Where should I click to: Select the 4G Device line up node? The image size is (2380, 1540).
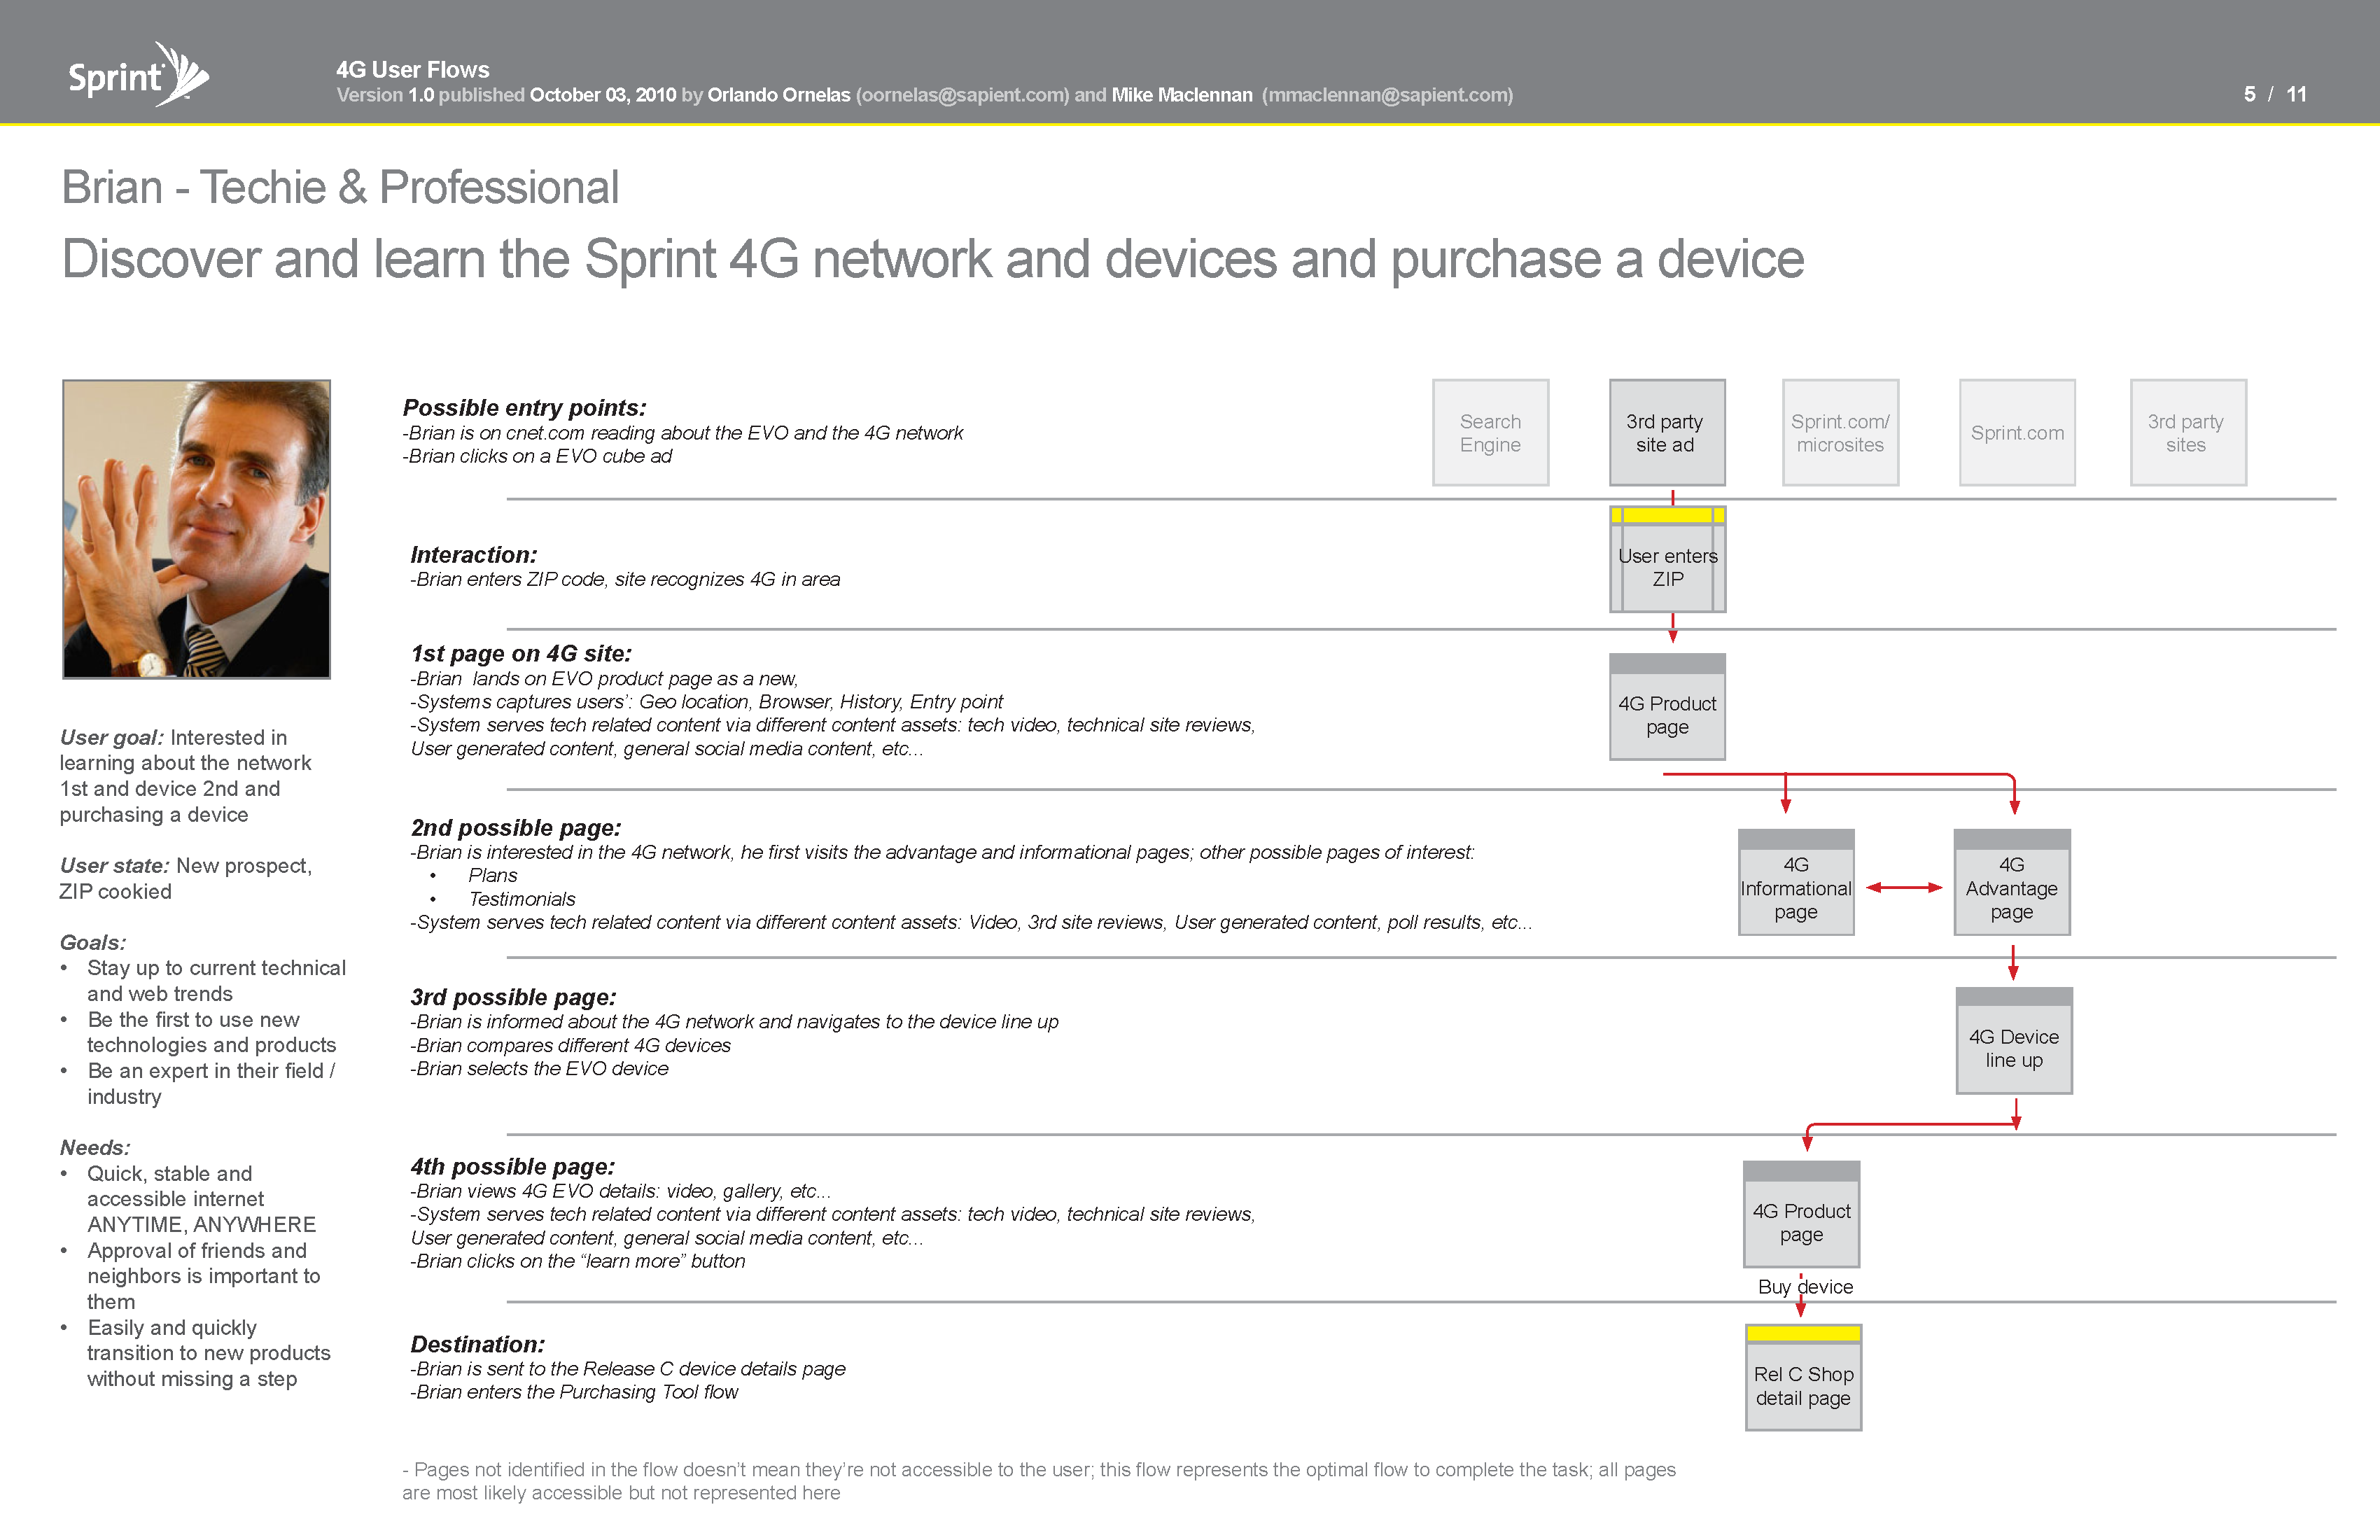(x=2013, y=1048)
